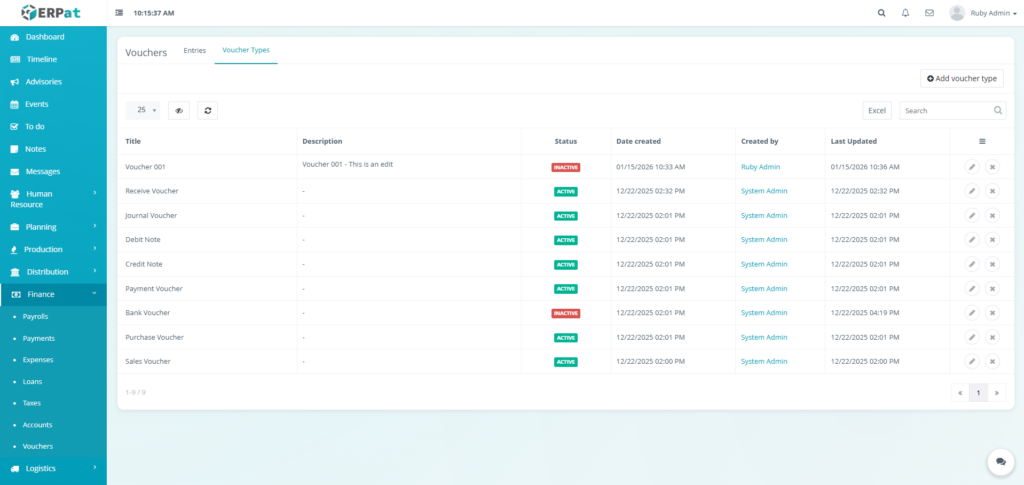Viewport: 1024px width, 485px height.
Task: Switch to the Entries tab
Action: tap(195, 50)
